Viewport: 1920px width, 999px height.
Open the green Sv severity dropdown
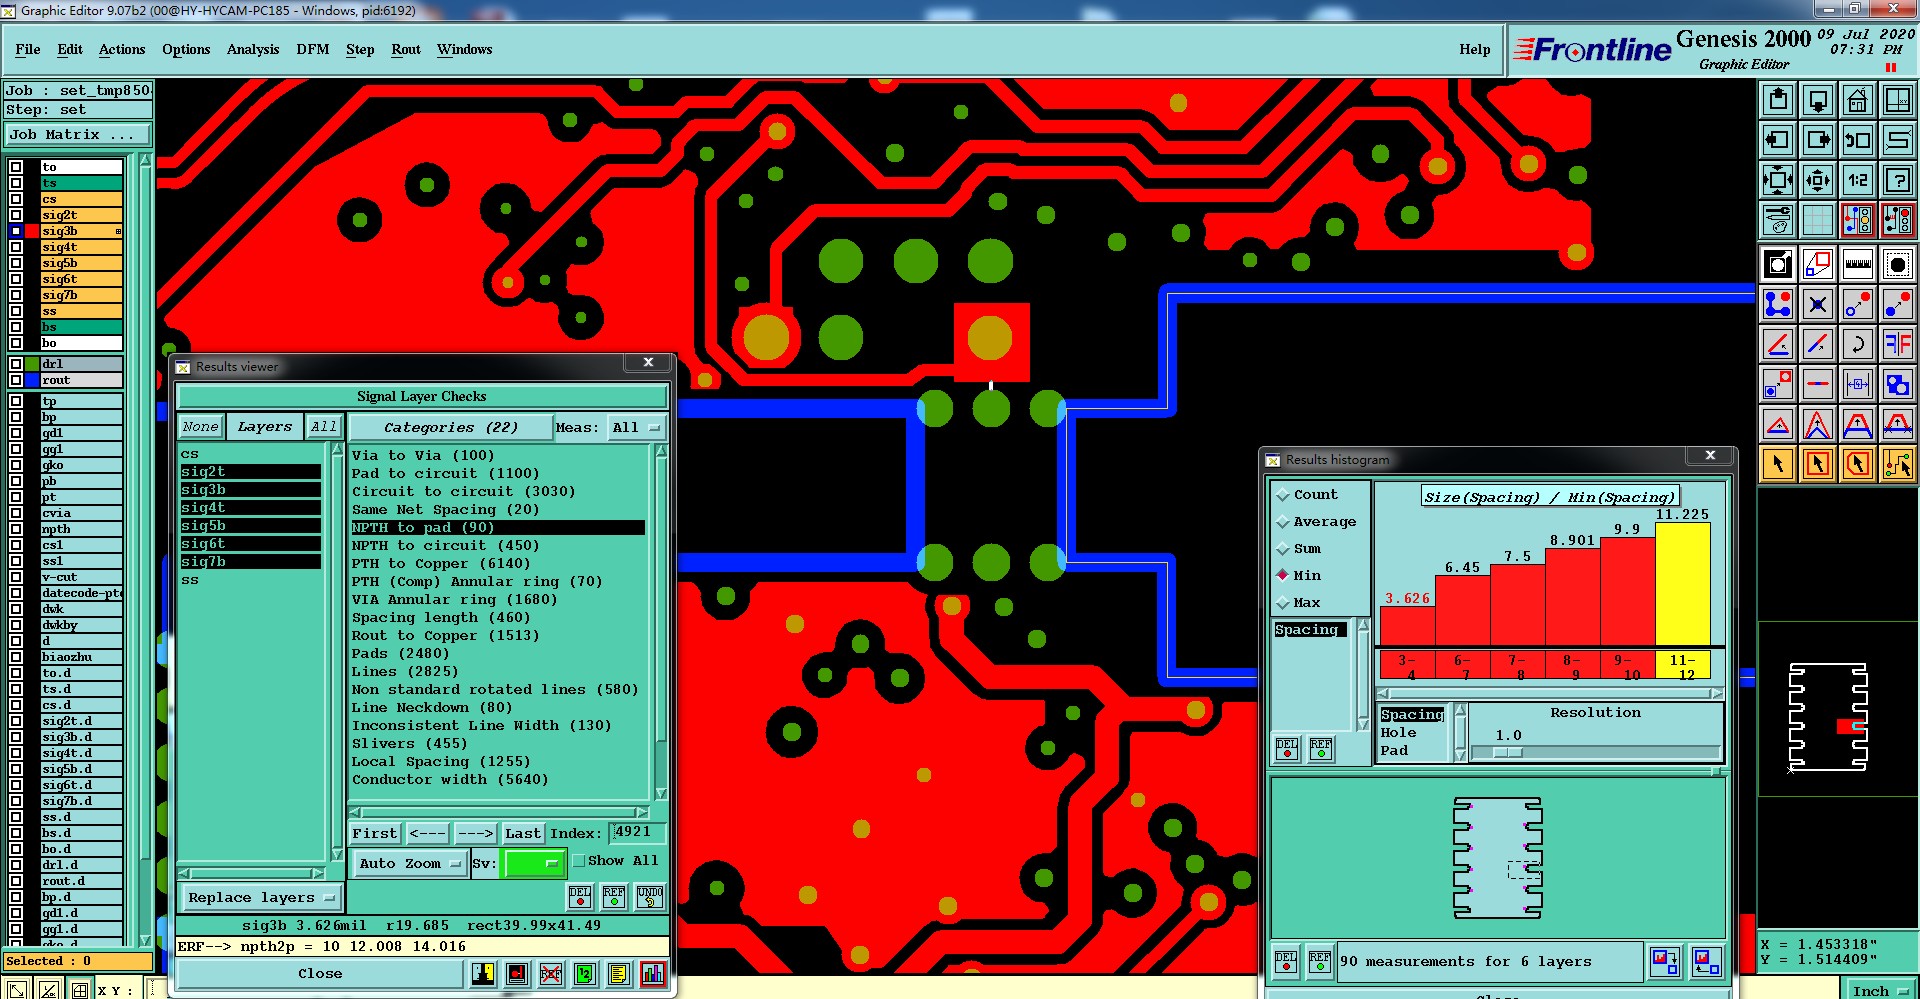[535, 863]
